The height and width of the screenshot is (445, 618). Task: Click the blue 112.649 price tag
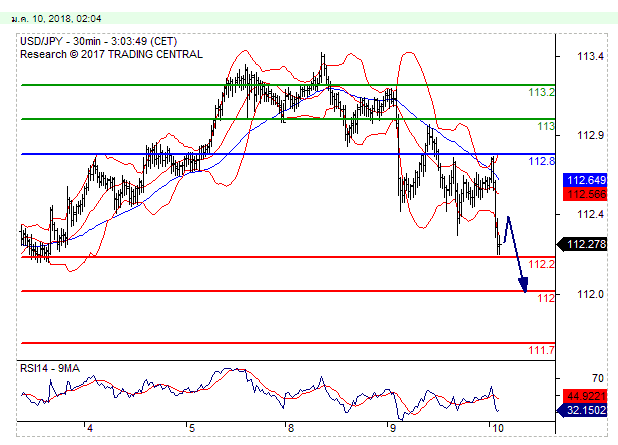[x=585, y=180]
